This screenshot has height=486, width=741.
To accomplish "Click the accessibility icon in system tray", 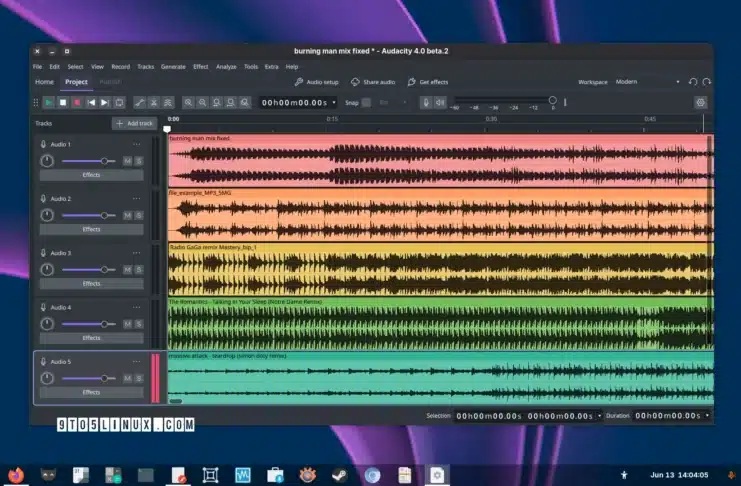I will point(624,475).
